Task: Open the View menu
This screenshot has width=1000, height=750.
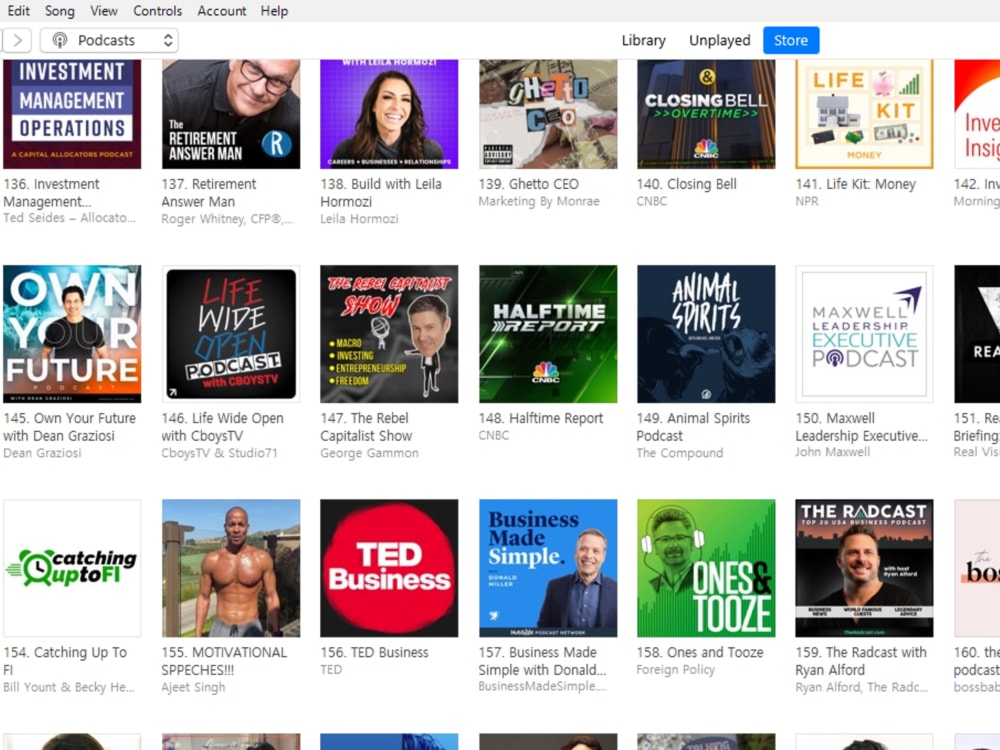Action: pyautogui.click(x=103, y=11)
